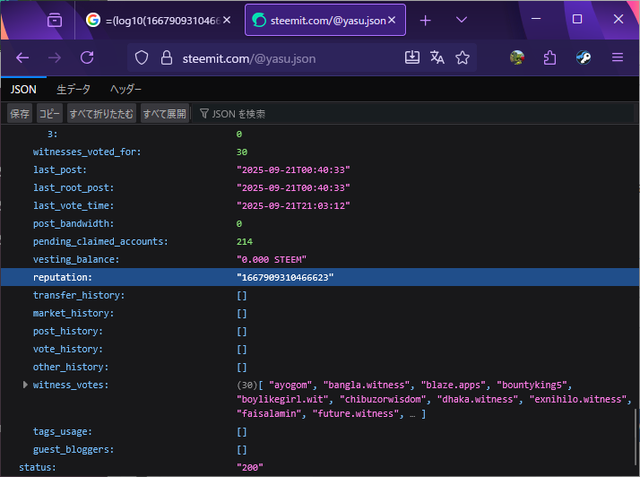Viewport: 640px width, 477px height.
Task: Select the last_post key
Action: tap(60, 170)
